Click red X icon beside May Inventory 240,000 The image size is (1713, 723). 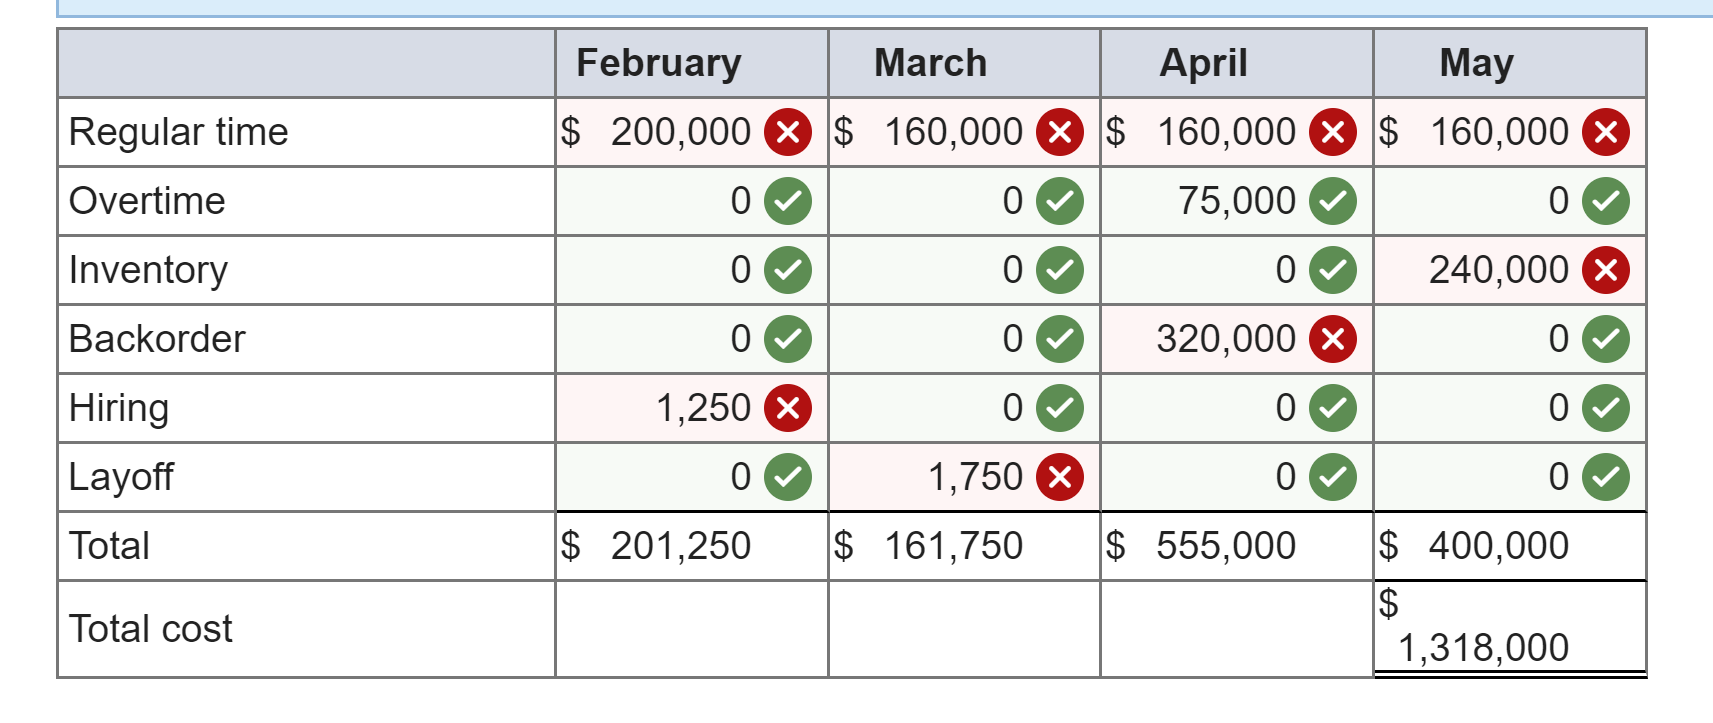pos(1605,270)
